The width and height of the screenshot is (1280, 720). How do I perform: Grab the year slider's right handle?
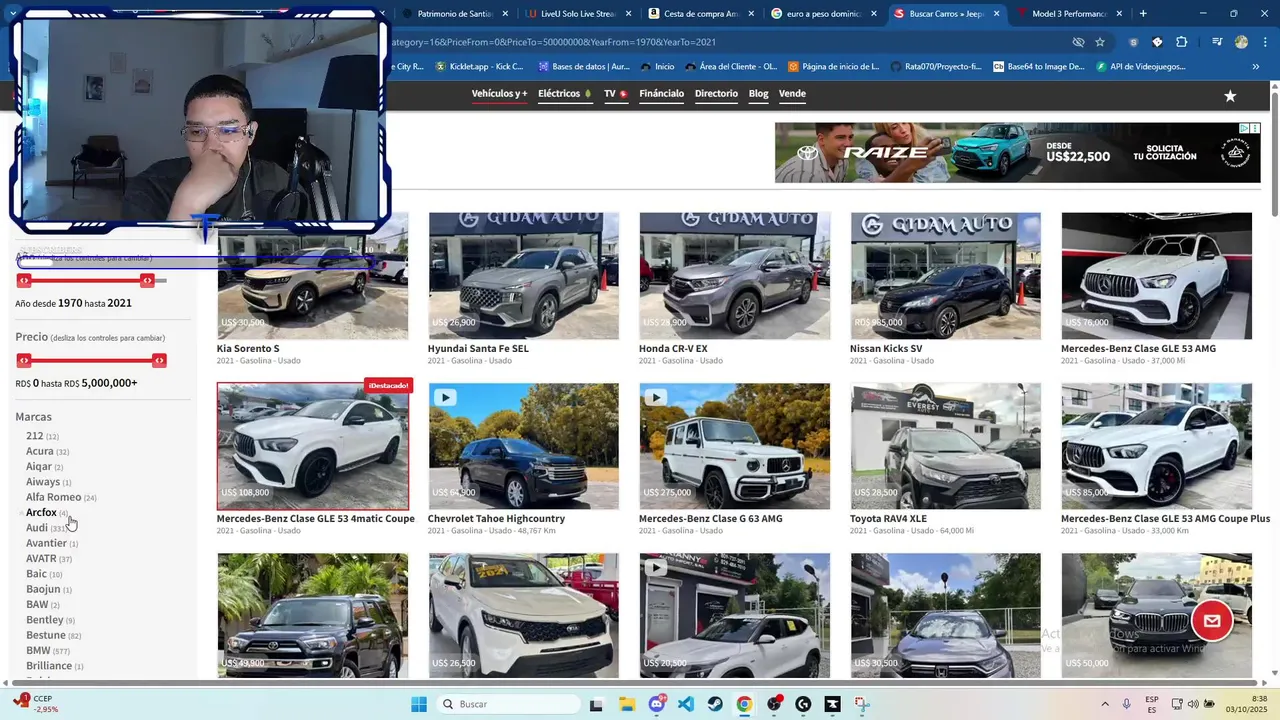tap(147, 281)
